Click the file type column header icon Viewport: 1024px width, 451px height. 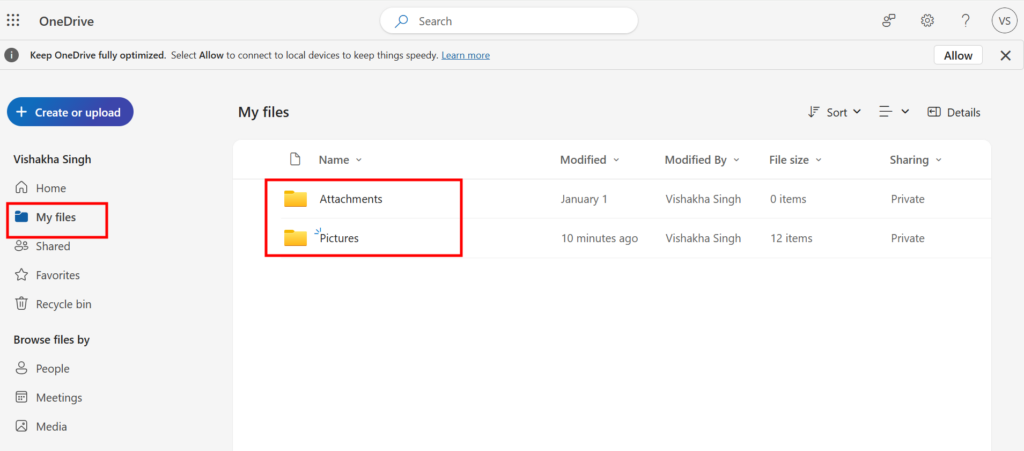(x=295, y=159)
